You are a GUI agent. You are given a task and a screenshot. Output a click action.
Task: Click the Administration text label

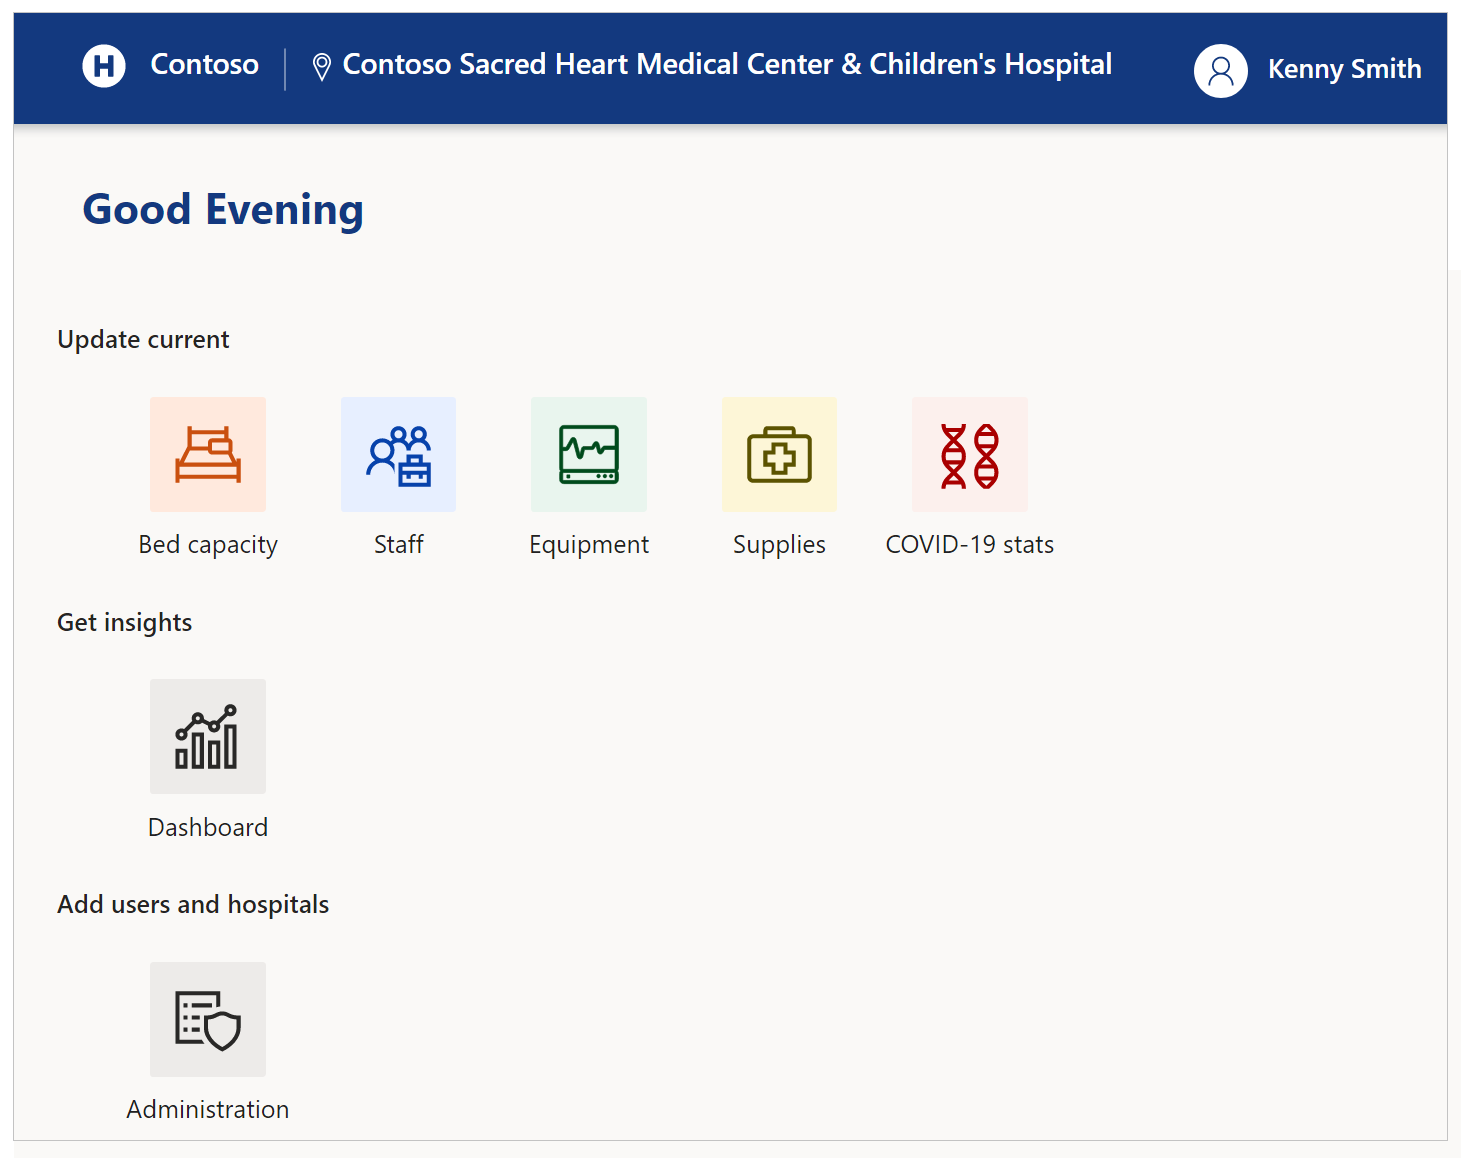click(x=208, y=1109)
